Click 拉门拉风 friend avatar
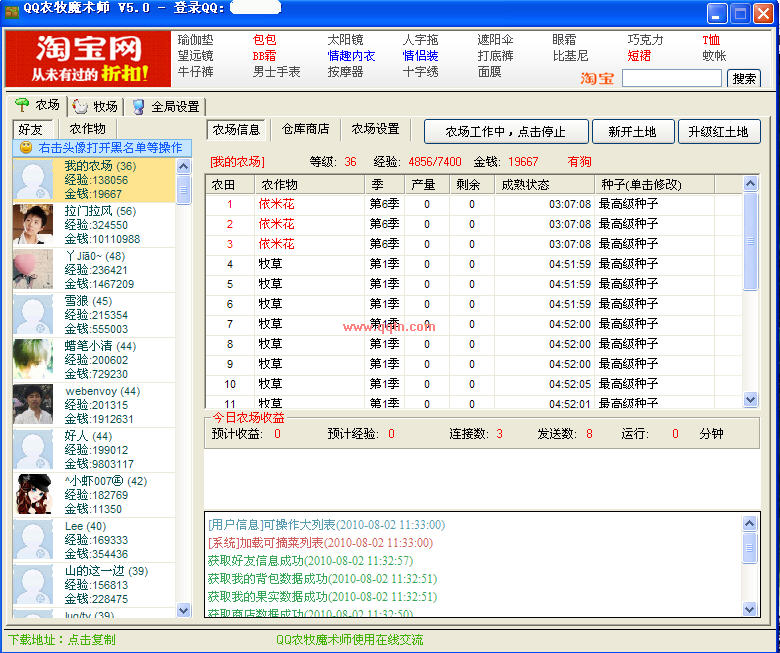 coord(33,225)
